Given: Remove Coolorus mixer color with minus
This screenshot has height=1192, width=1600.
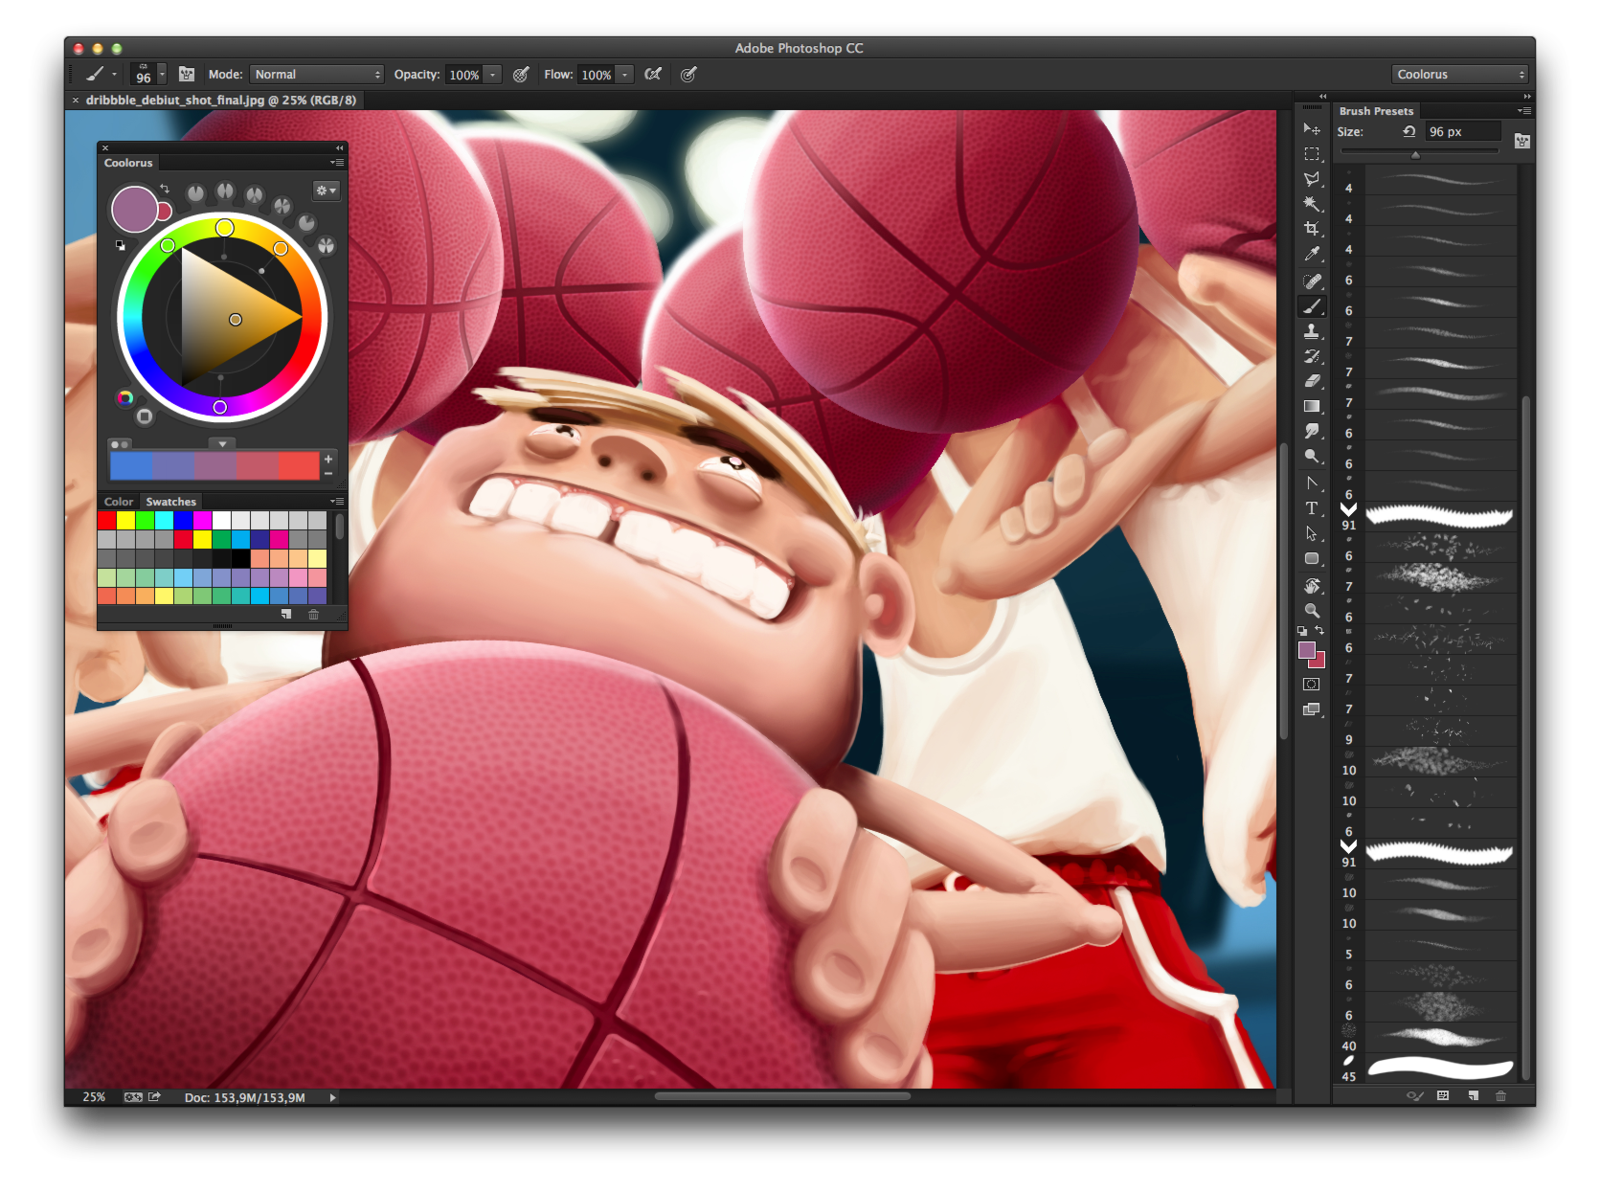Looking at the screenshot, I should [x=328, y=473].
